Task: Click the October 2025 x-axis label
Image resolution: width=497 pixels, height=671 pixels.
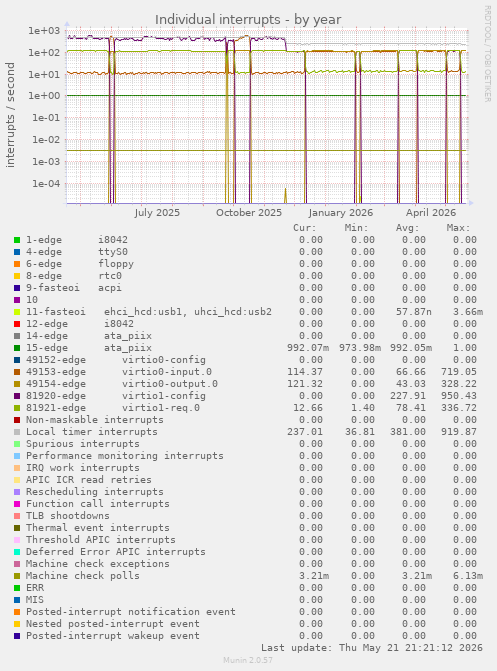Action: (x=249, y=213)
